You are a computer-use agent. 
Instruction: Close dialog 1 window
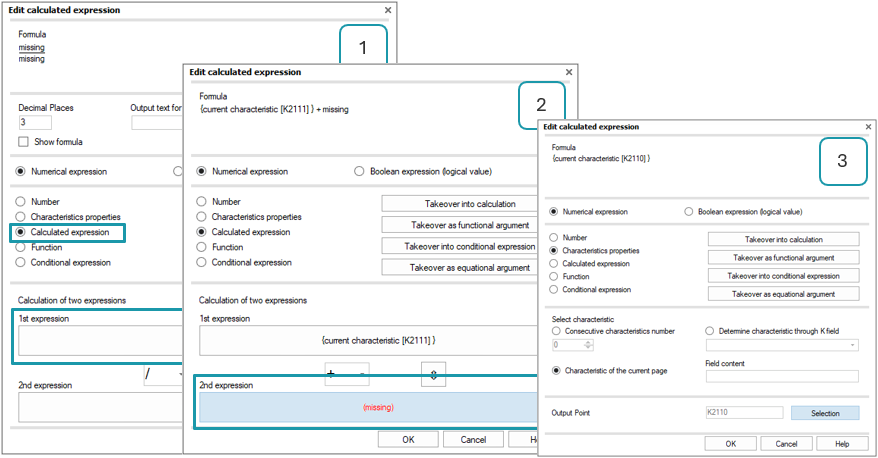click(x=387, y=10)
